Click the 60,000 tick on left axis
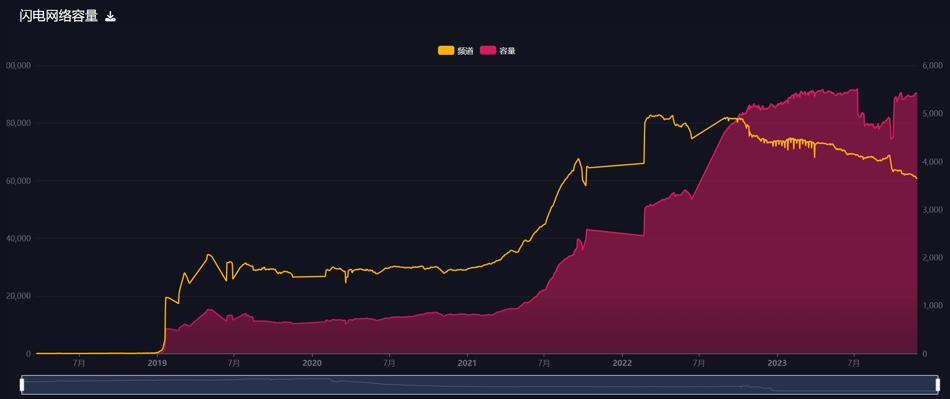This screenshot has width=950, height=399. (x=18, y=181)
